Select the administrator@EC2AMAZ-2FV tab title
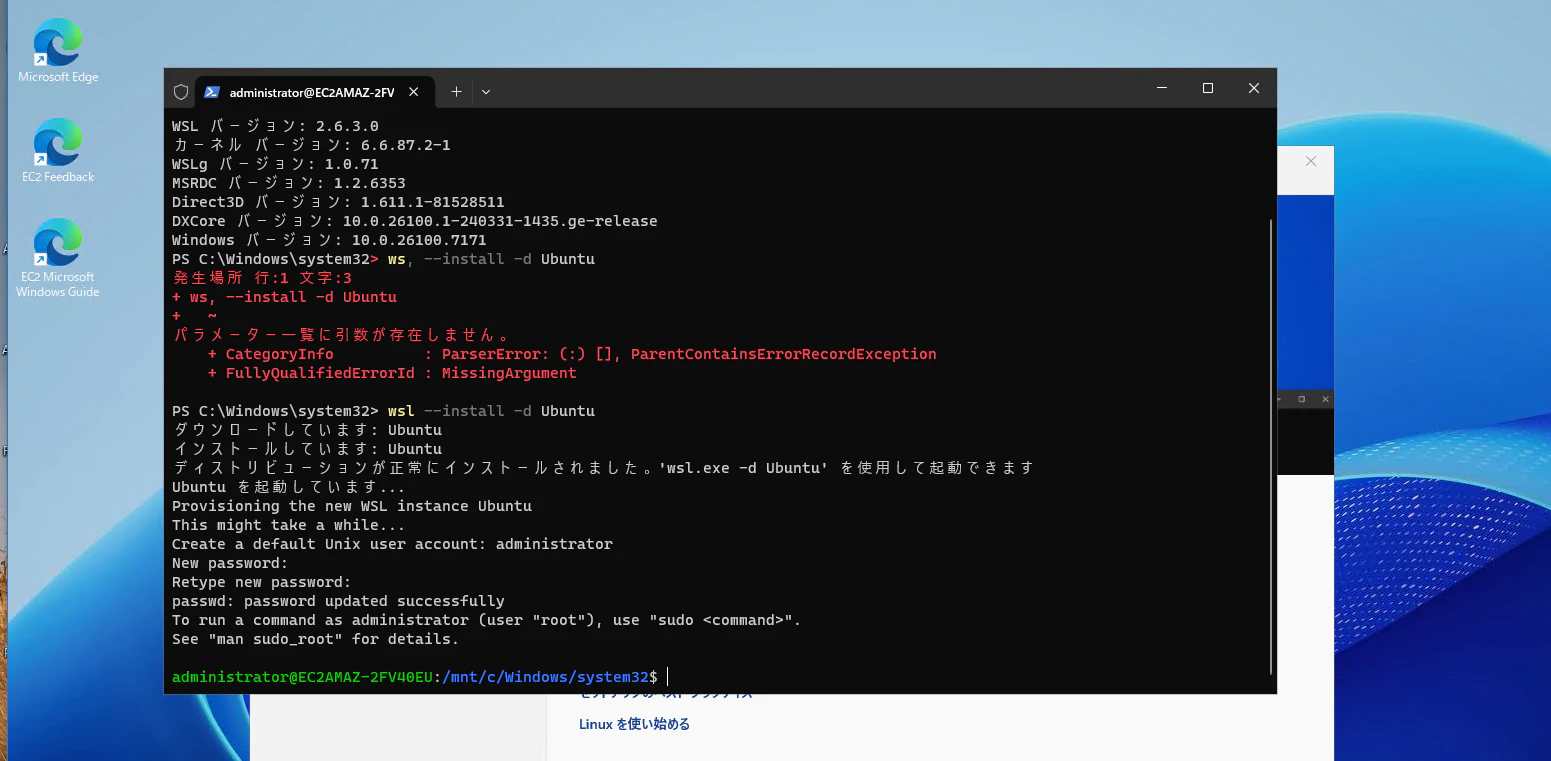Image resolution: width=1551 pixels, height=761 pixels. tap(312, 92)
